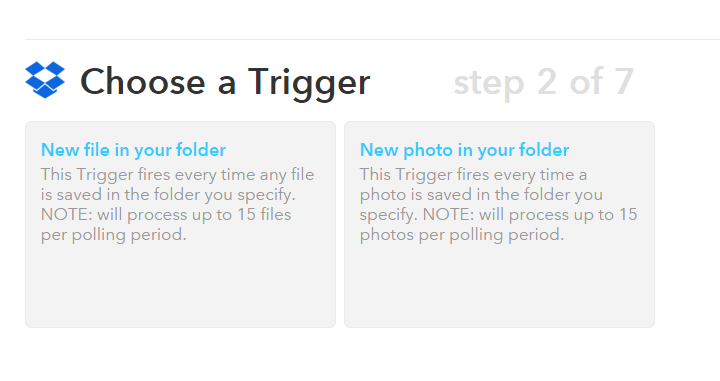Open the "New photo in your folder" trigger link
This screenshot has height=381, width=720.
click(464, 150)
